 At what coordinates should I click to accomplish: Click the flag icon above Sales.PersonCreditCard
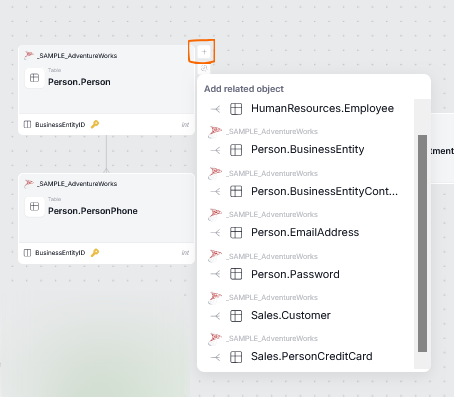click(x=215, y=339)
